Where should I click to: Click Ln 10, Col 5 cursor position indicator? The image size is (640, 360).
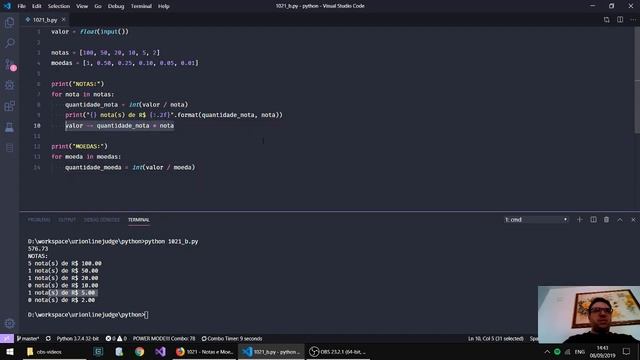coord(496,338)
